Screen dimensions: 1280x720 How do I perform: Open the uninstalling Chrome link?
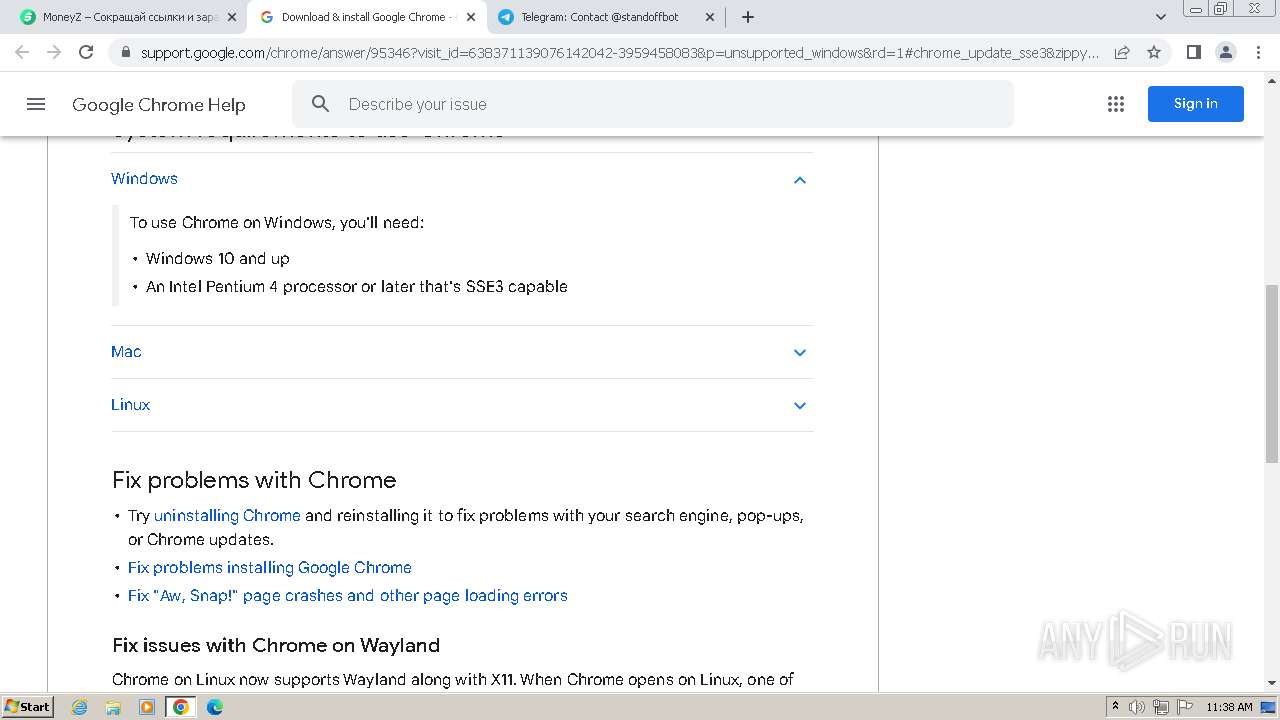227,516
